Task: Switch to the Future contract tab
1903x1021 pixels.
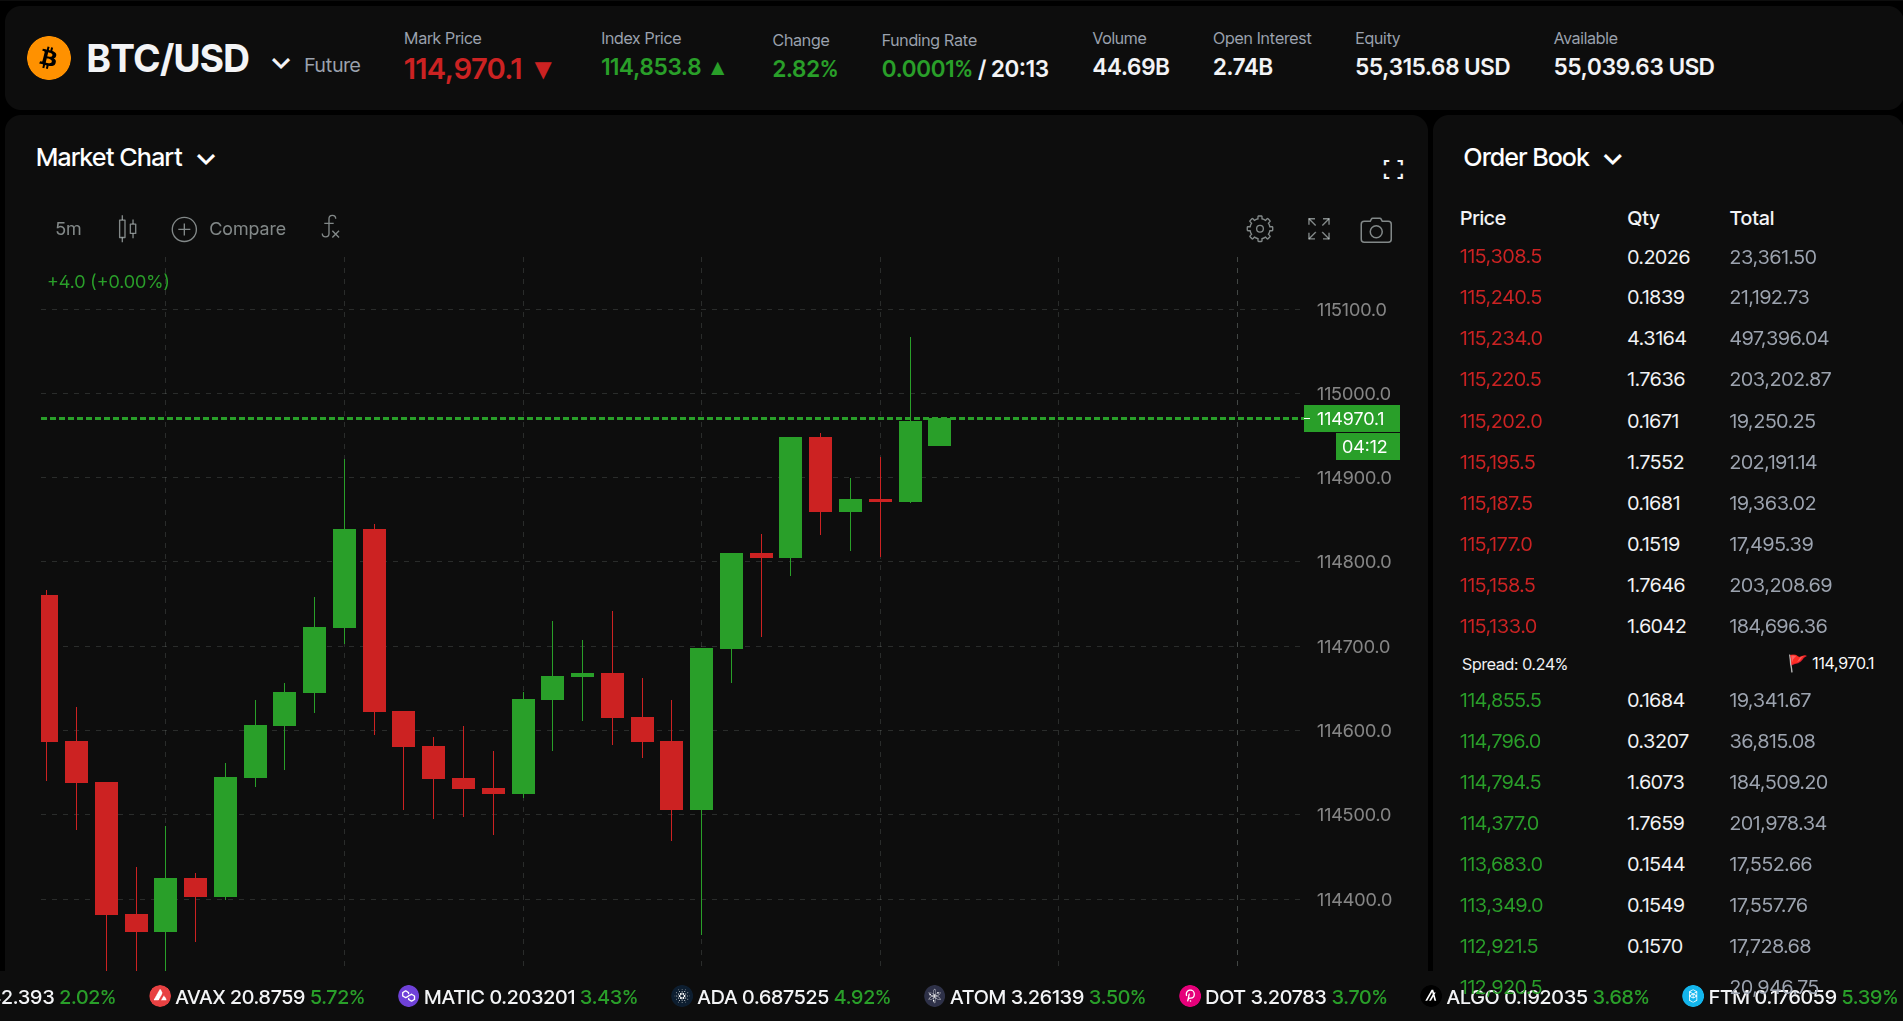Action: 331,64
